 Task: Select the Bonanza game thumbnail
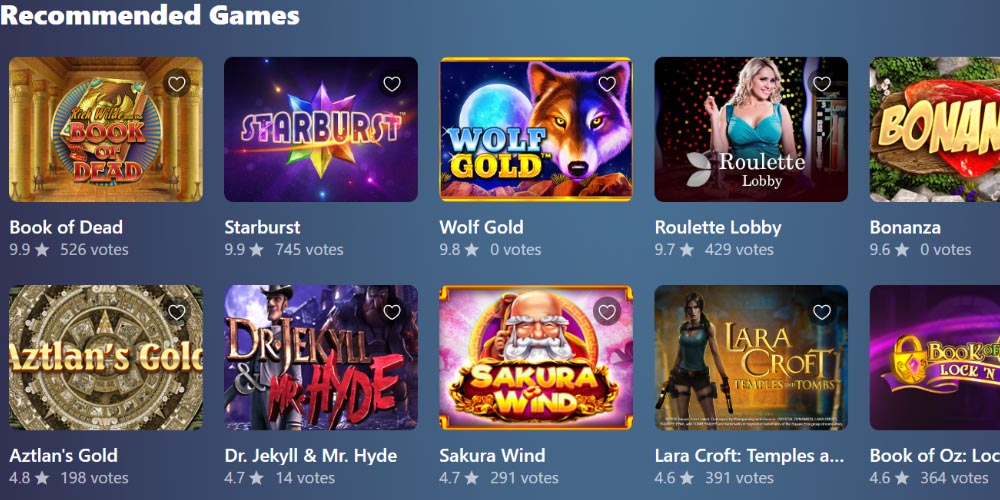(935, 129)
